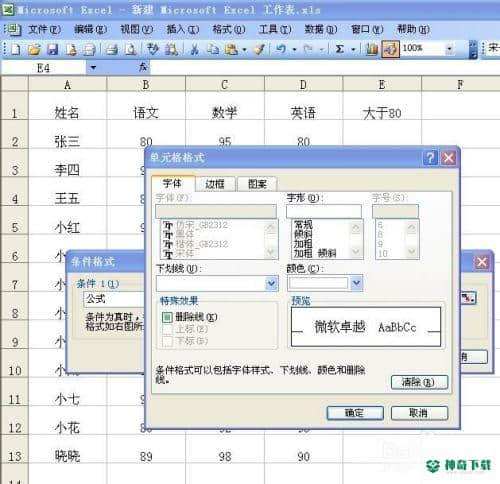Click the New workbook toolbar icon
500x484 pixels.
16,49
